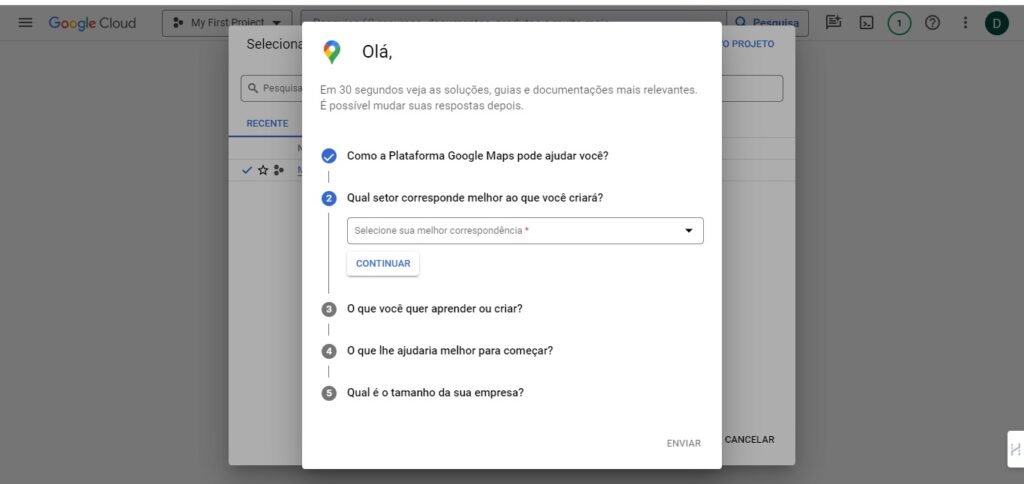This screenshot has height=484, width=1024.
Task: Click the Google Maps pin logo
Action: [332, 52]
